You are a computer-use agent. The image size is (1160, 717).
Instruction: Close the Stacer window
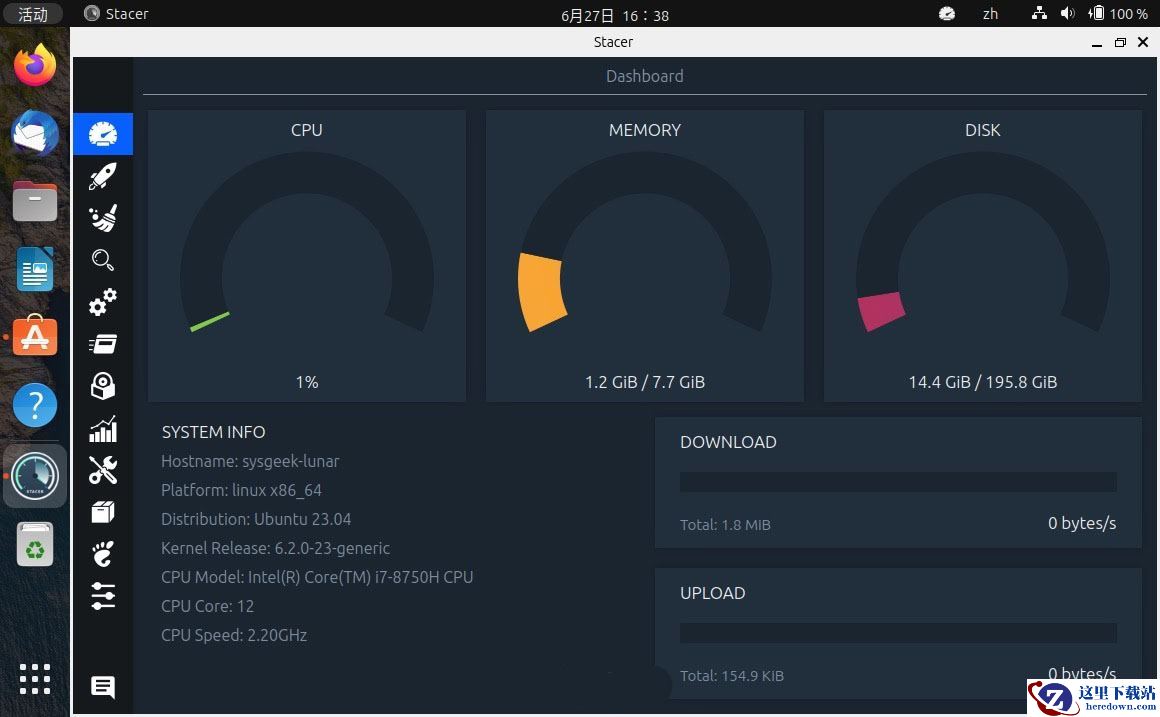click(x=1143, y=42)
